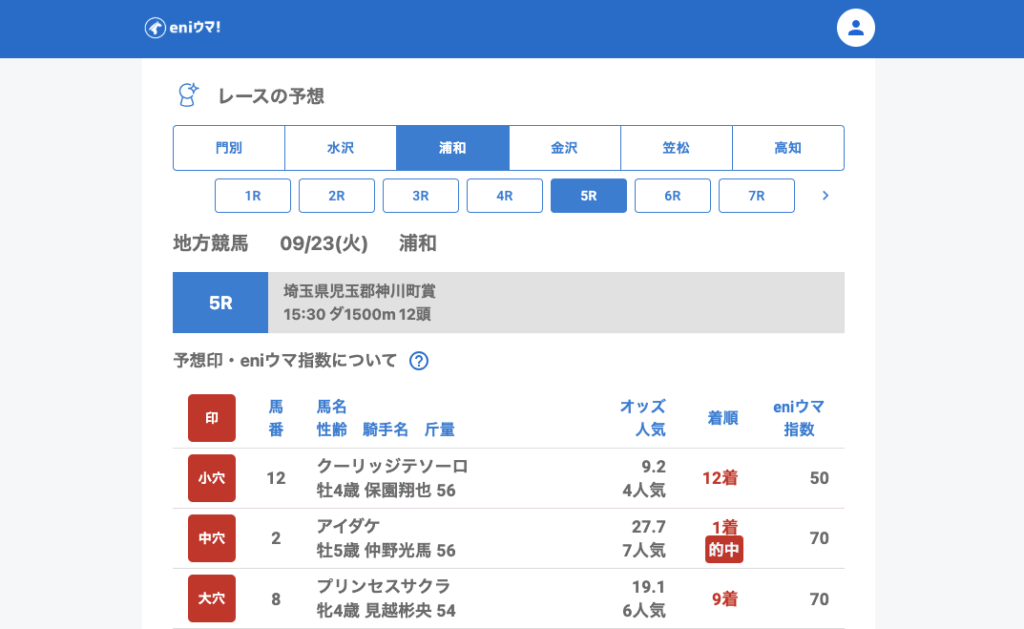
Task: Choose race 7R button
Action: pyautogui.click(x=757, y=196)
